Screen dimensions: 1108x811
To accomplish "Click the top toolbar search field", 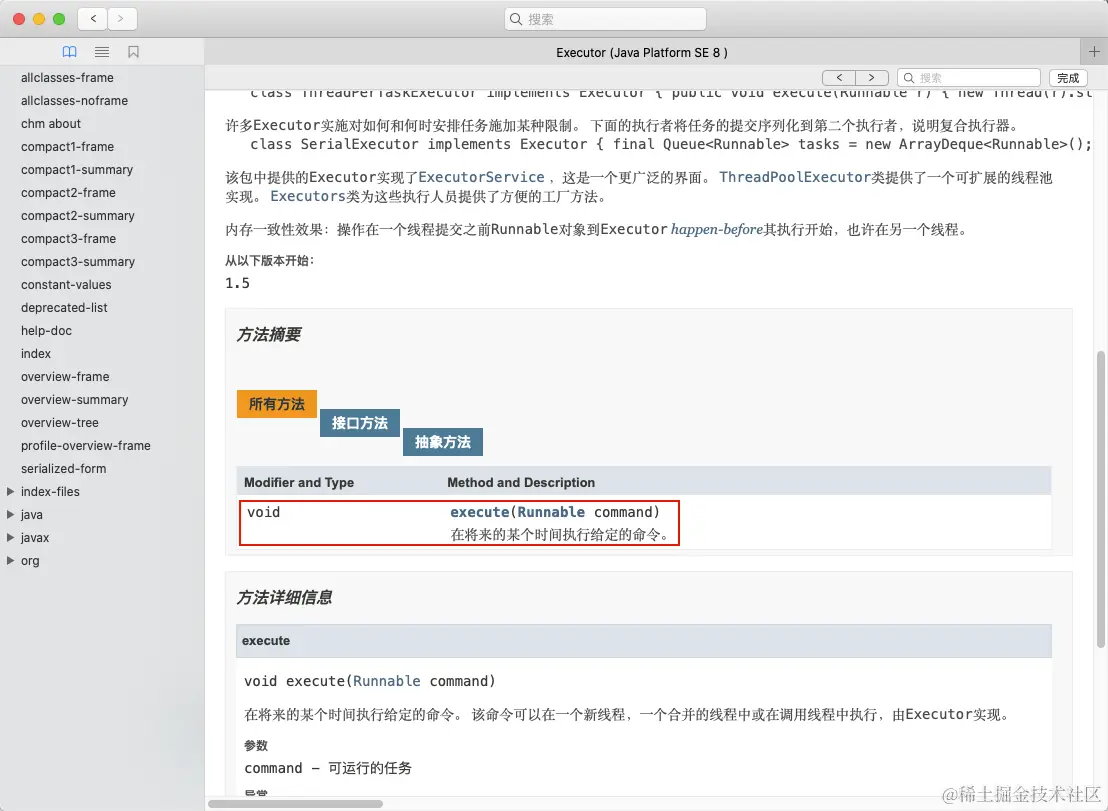I will click(x=606, y=19).
